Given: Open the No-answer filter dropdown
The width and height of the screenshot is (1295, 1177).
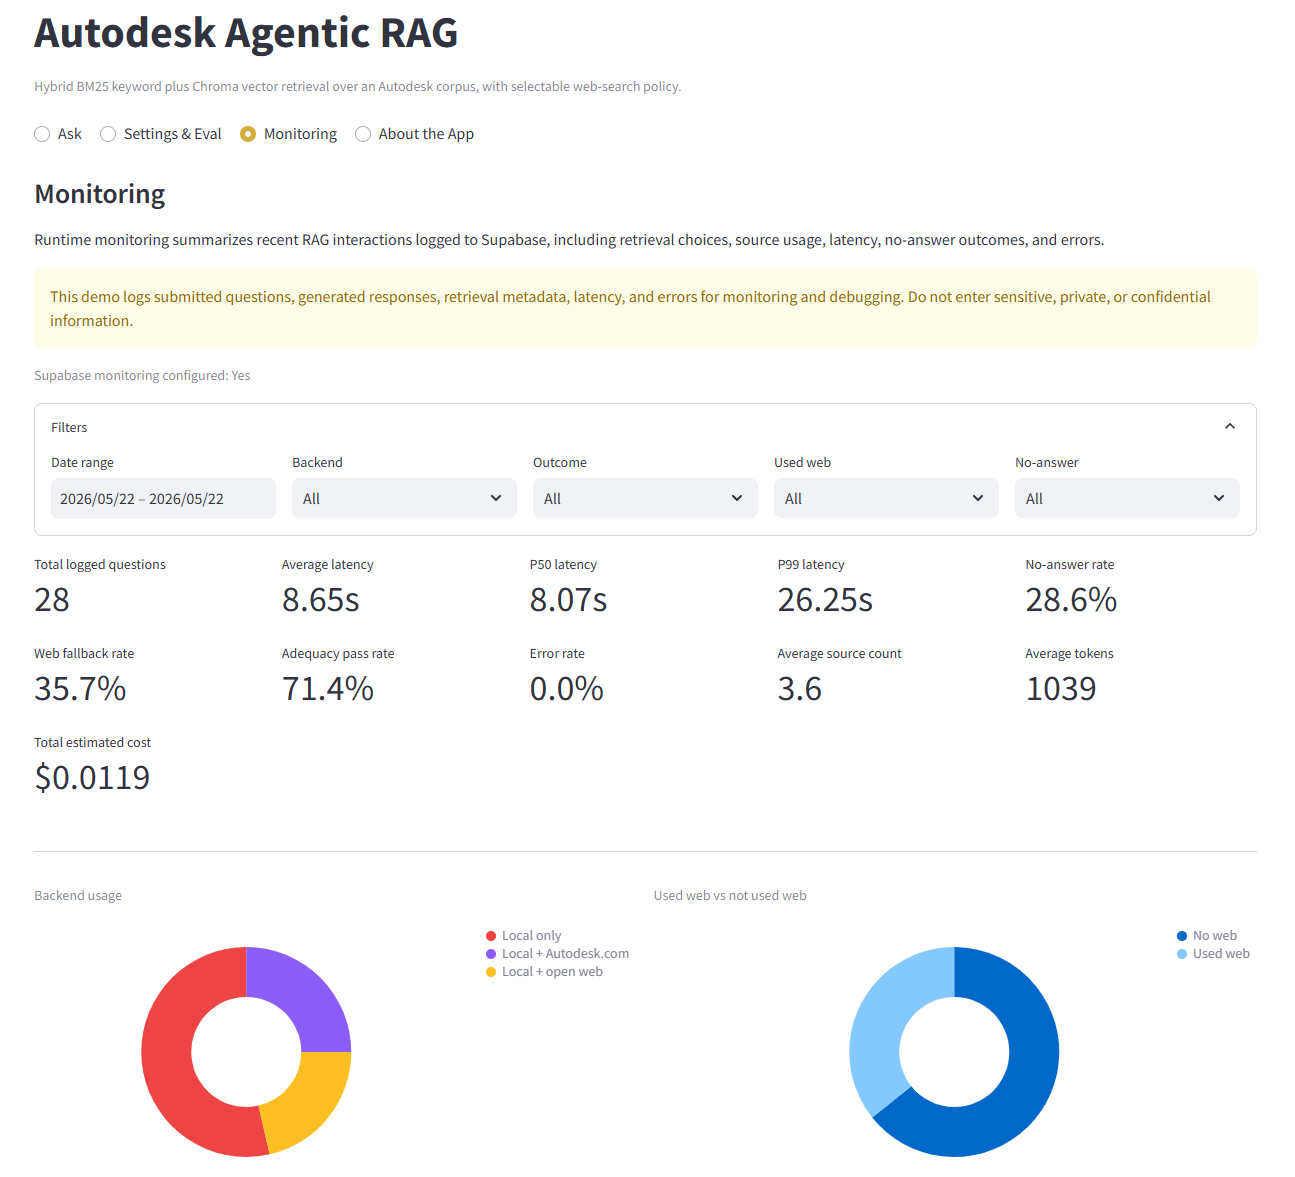Looking at the screenshot, I should tap(1127, 498).
